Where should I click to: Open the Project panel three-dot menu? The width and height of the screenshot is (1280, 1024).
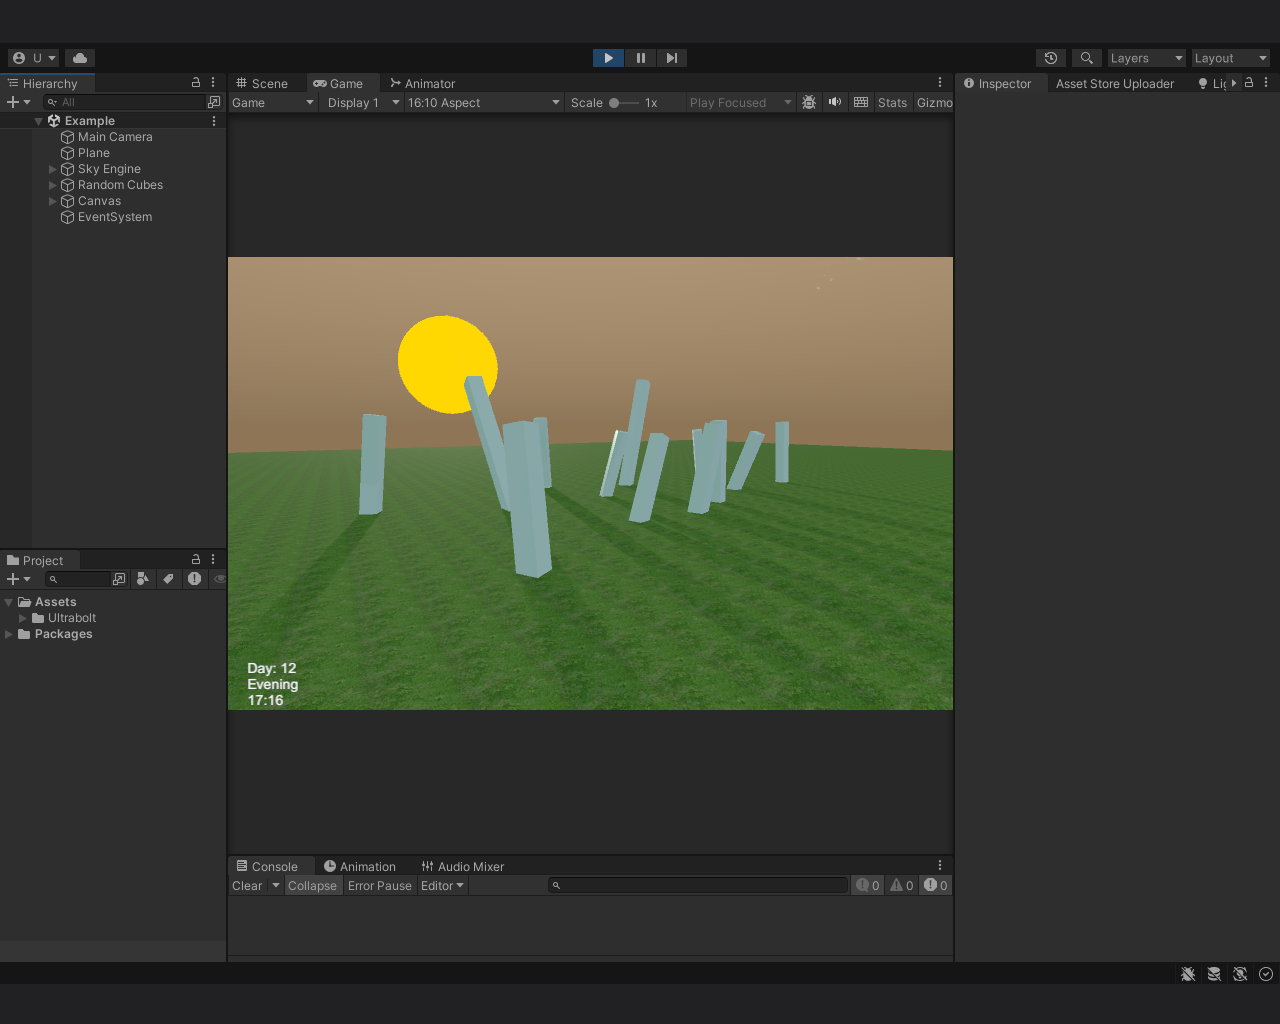click(213, 559)
